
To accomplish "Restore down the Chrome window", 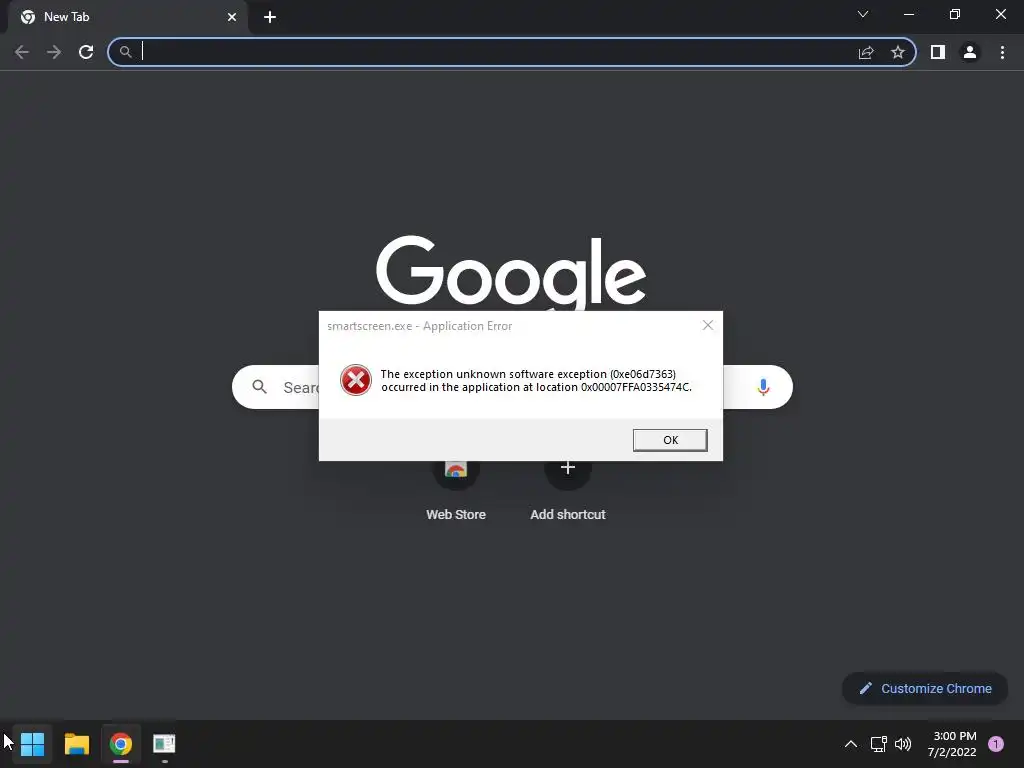I will pos(955,14).
